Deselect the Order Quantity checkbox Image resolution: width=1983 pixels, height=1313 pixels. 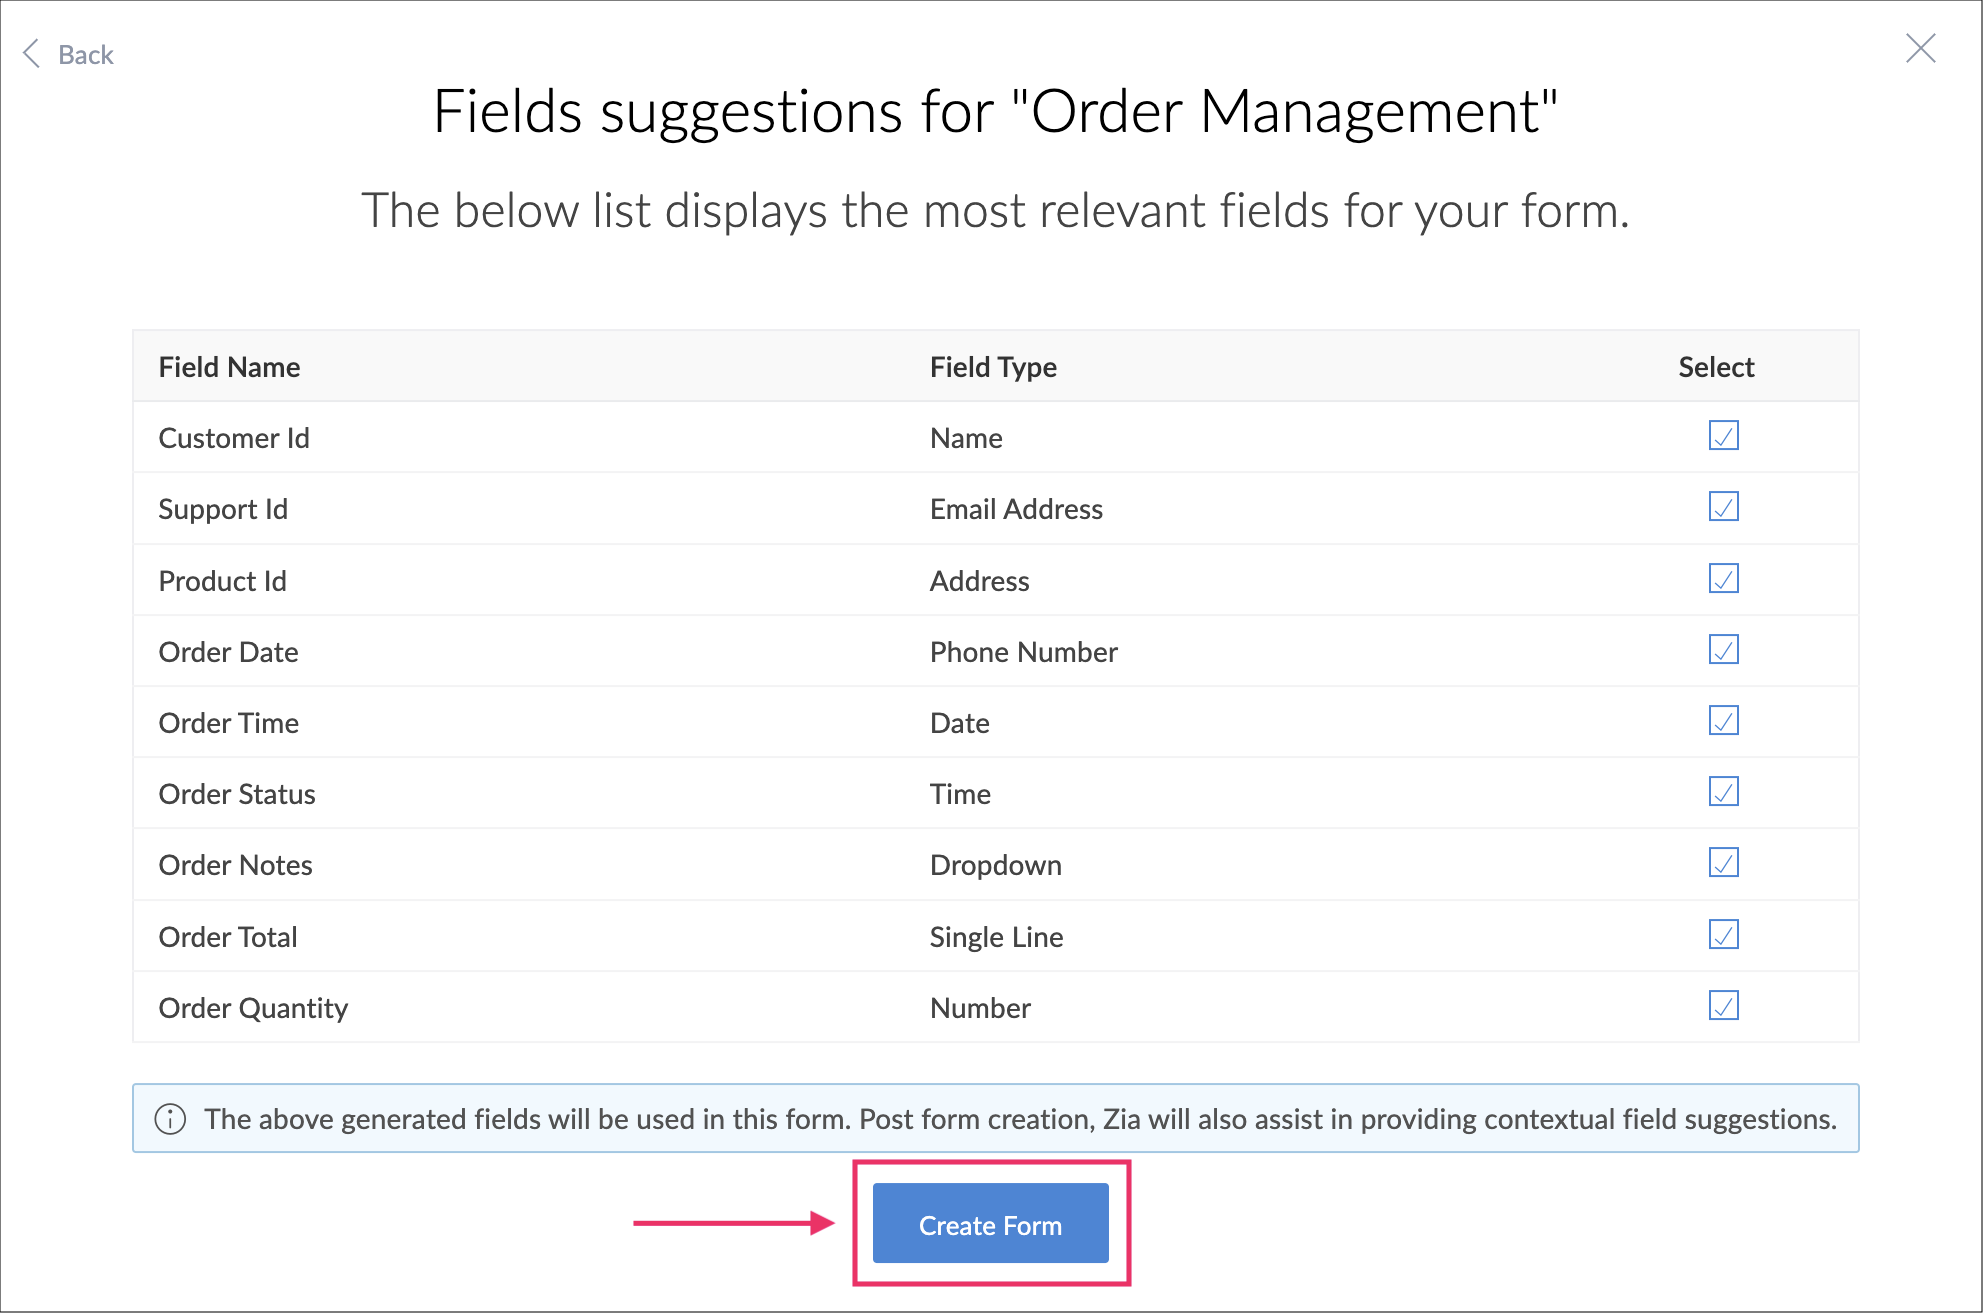[x=1723, y=1006]
